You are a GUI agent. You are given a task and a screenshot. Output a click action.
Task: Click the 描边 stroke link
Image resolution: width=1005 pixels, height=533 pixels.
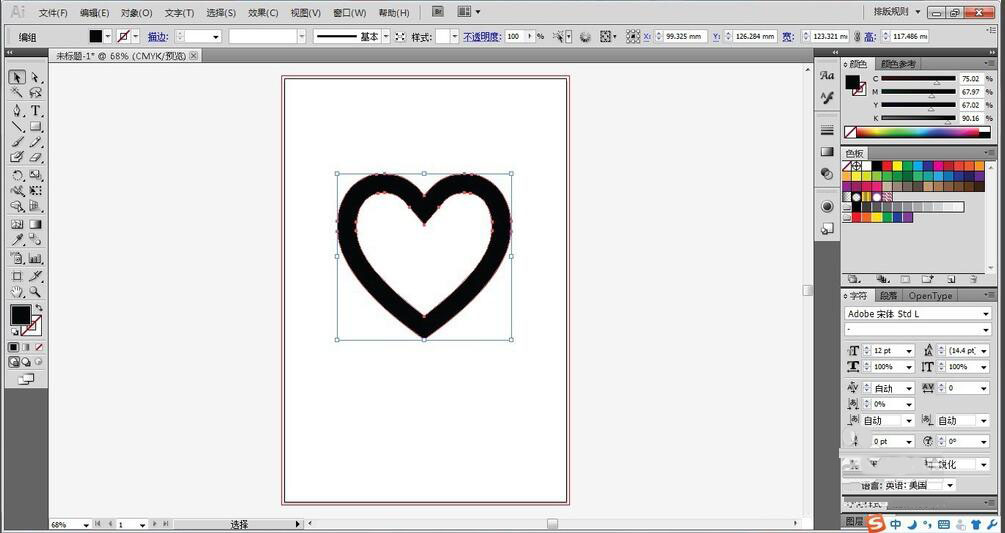tap(157, 37)
